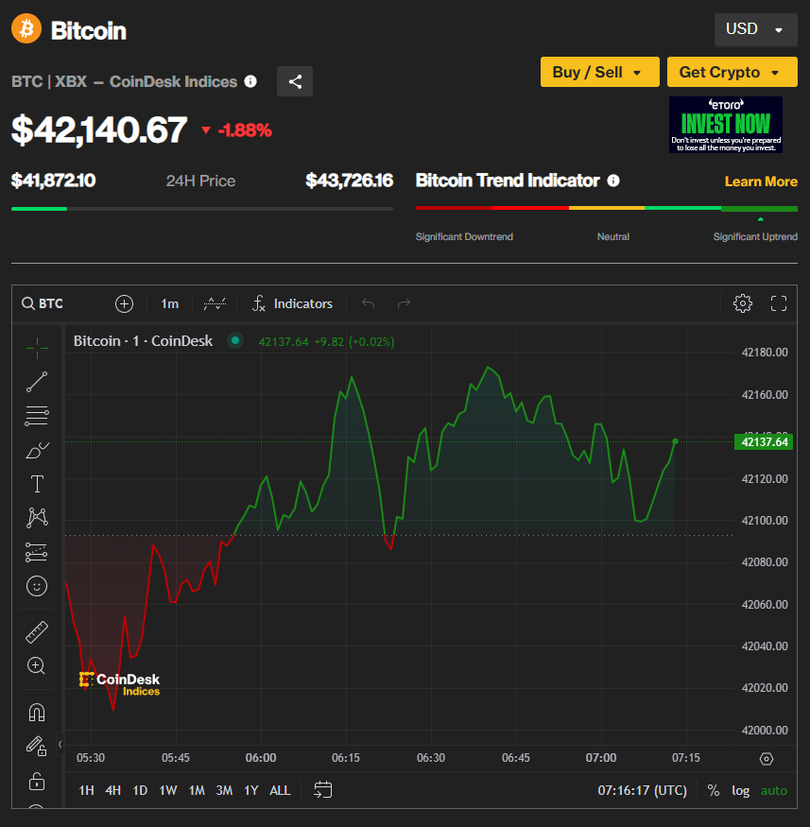The image size is (810, 827).
Task: Share Bitcoin price page
Action: tap(295, 82)
